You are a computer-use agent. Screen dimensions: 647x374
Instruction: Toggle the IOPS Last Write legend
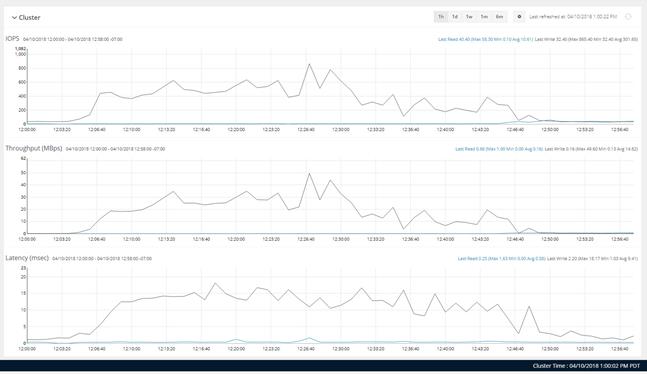pos(586,39)
